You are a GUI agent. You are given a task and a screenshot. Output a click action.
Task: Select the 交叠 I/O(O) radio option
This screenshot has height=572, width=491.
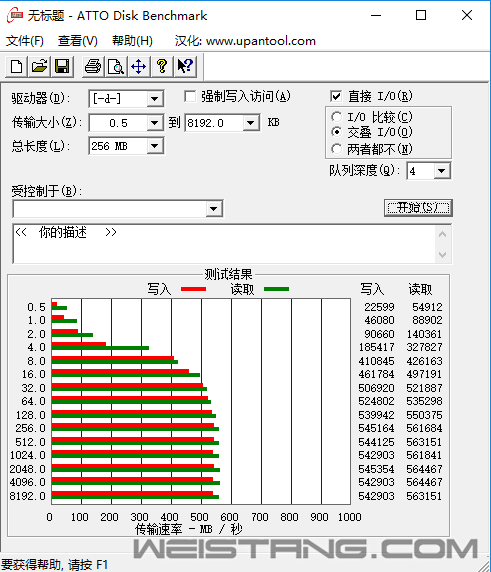click(336, 132)
